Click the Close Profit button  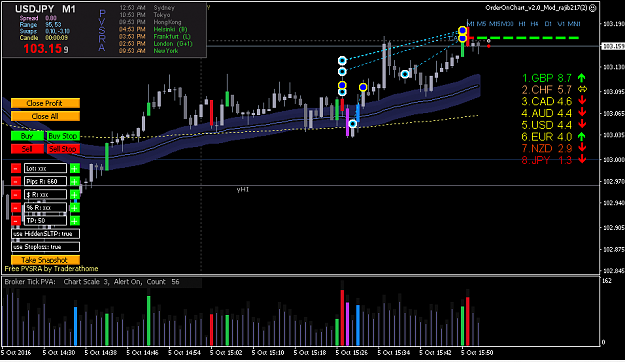click(45, 103)
